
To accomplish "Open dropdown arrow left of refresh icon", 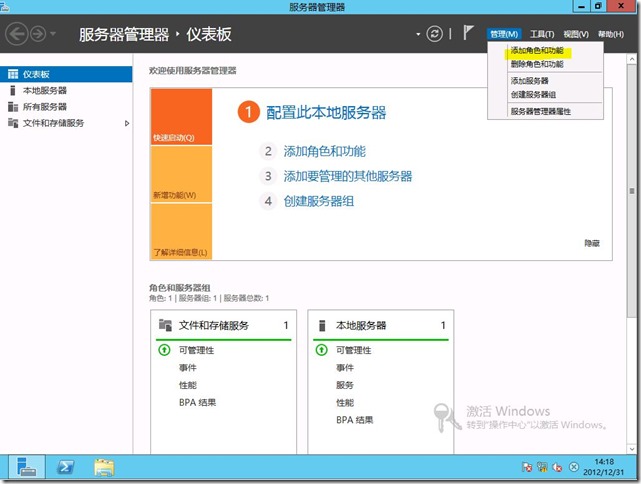I will (418, 34).
